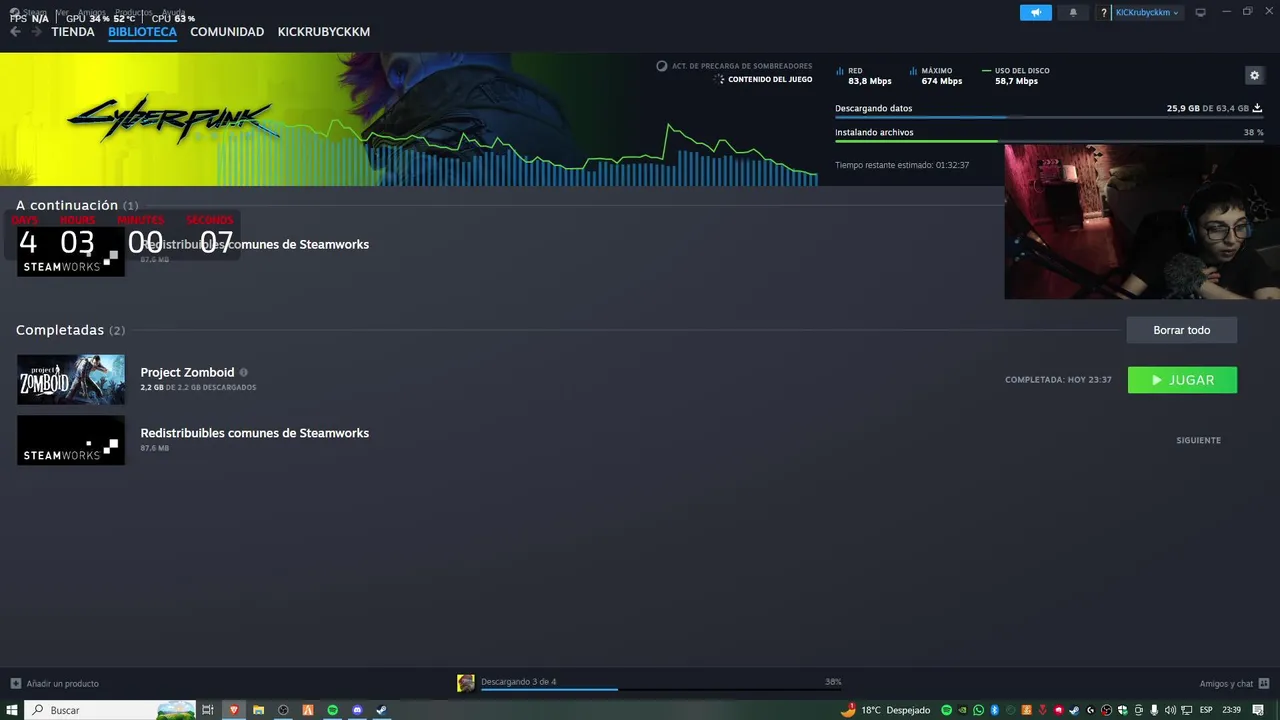Viewport: 1280px width, 720px height.
Task: Click the Spotify system tray icon
Action: click(947, 710)
